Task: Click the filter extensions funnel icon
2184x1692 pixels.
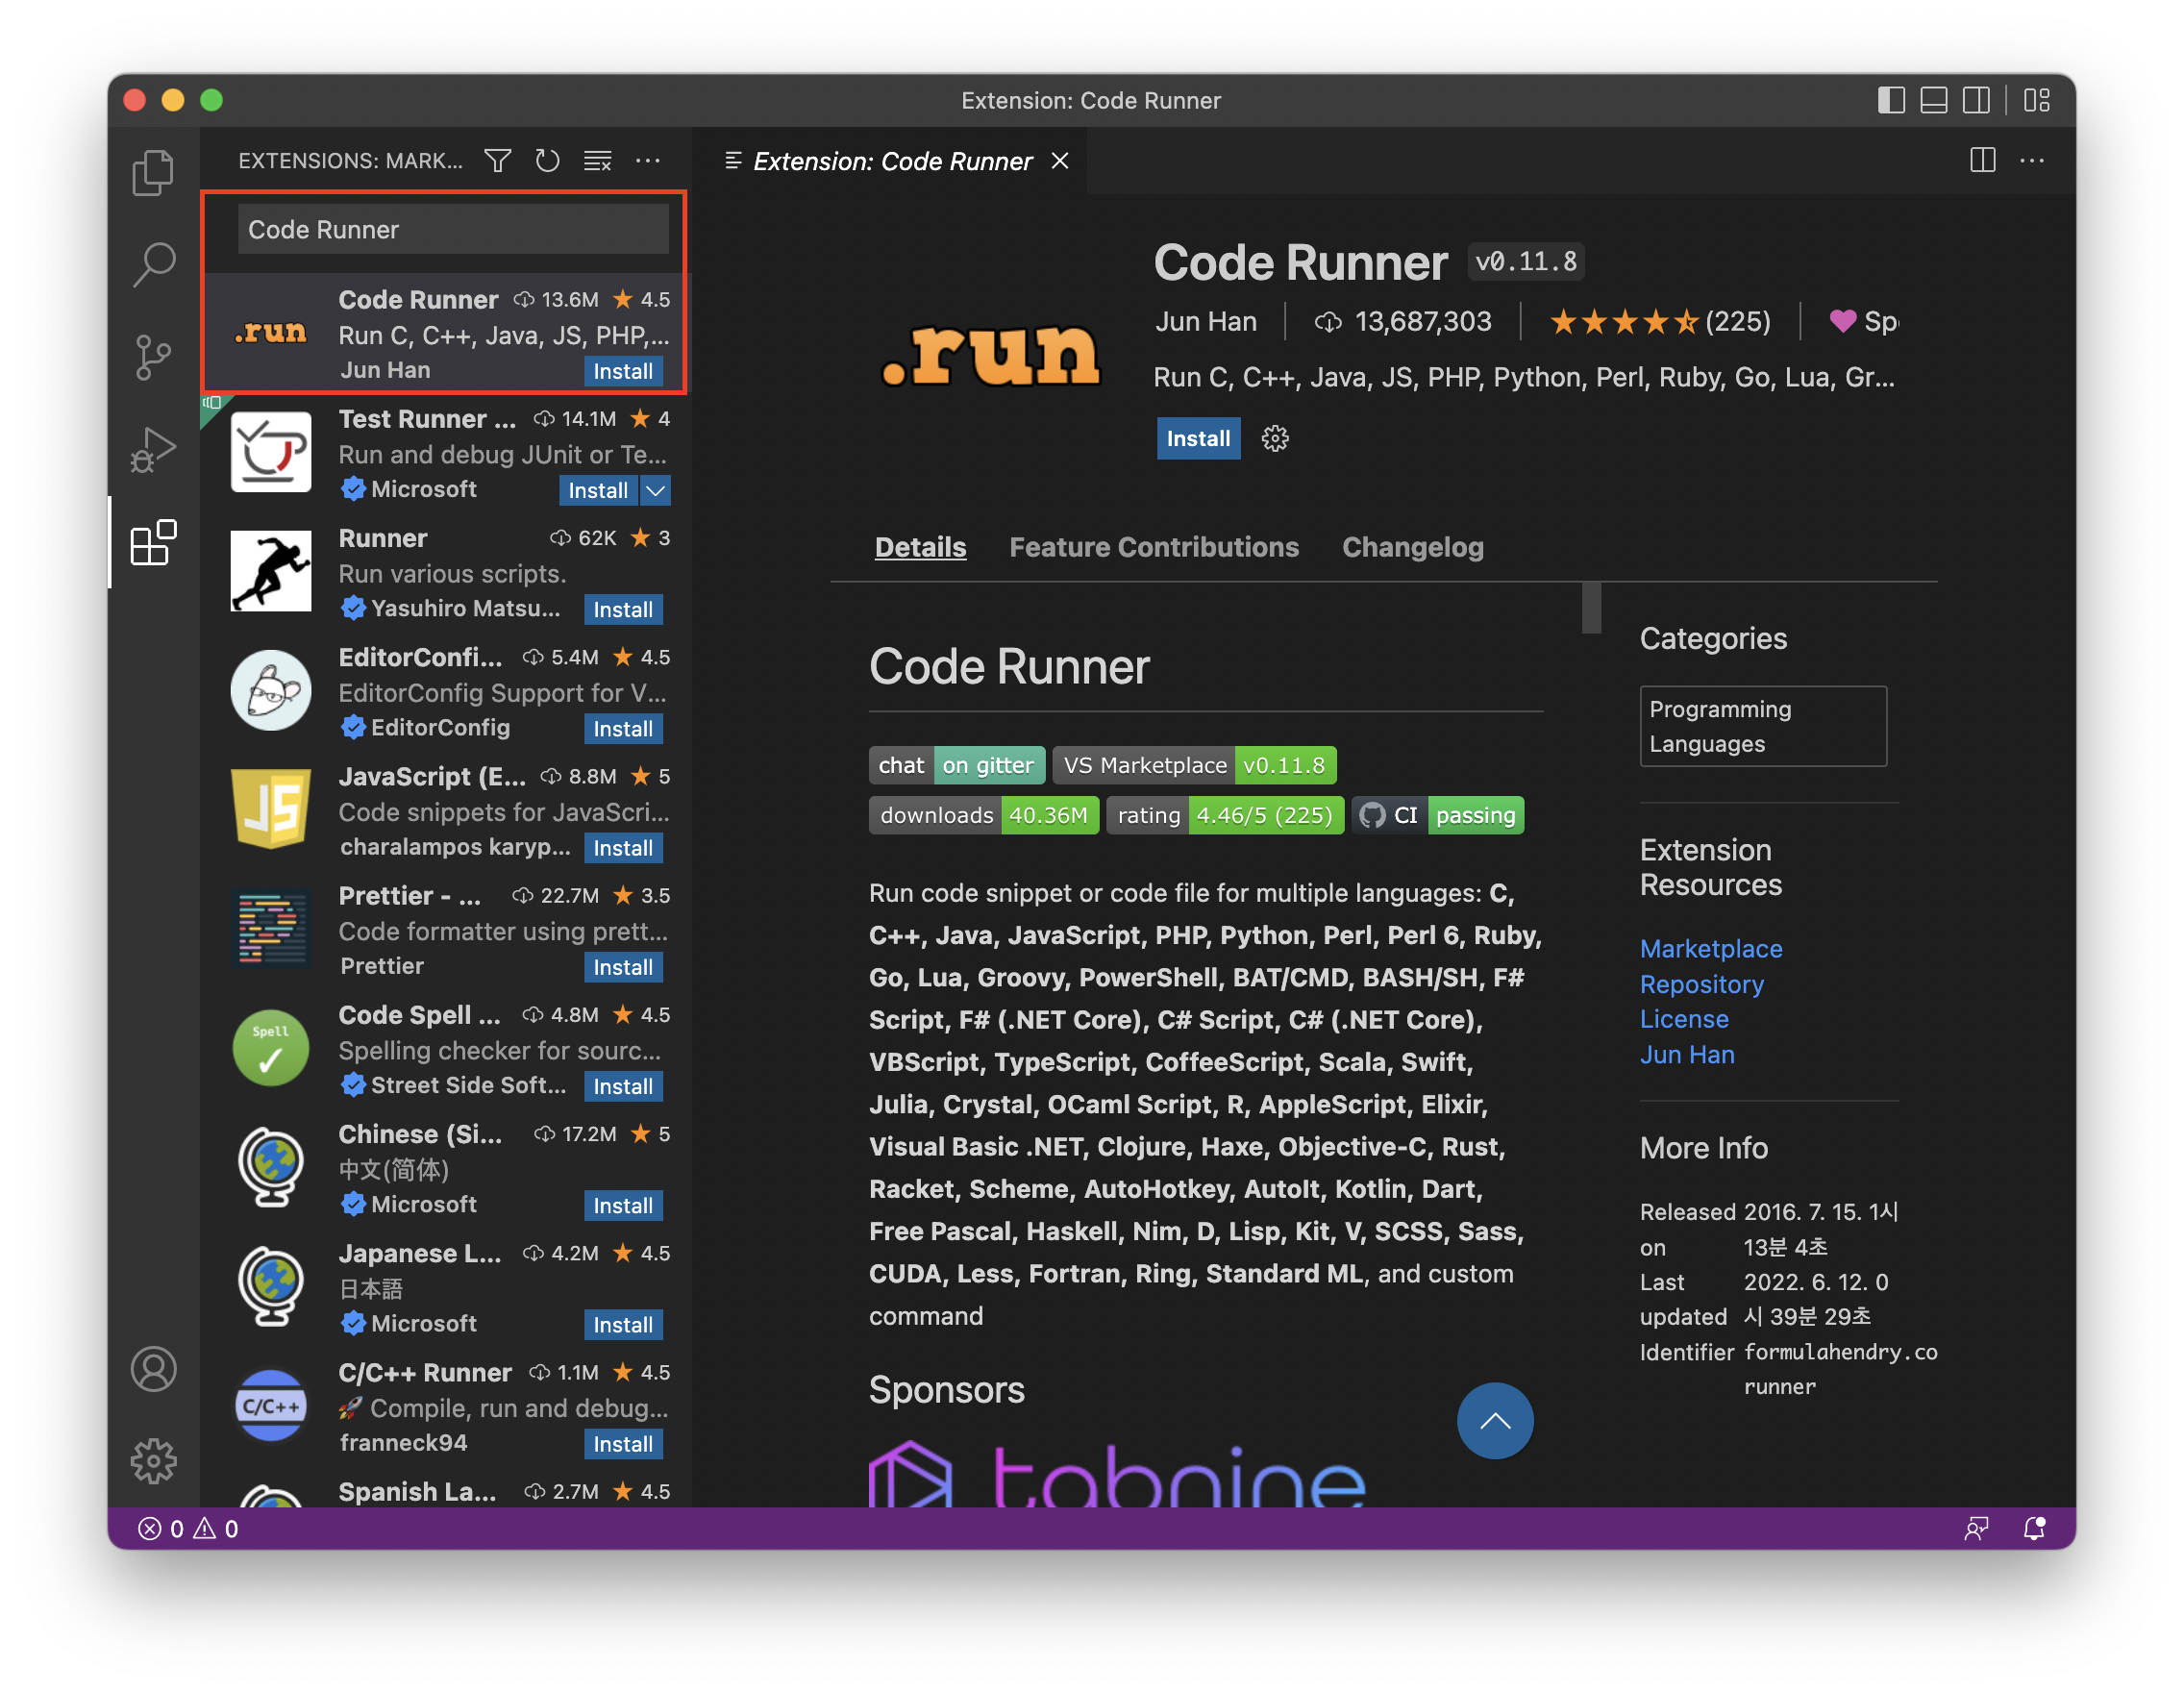Action: (497, 161)
